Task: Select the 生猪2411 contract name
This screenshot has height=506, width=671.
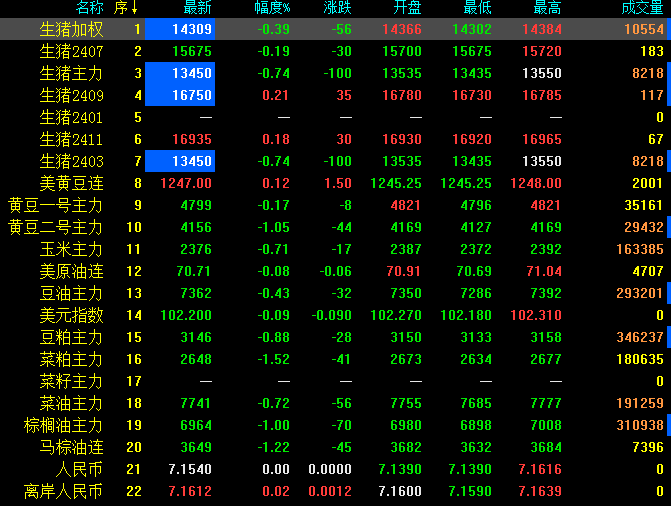Action: [71, 140]
